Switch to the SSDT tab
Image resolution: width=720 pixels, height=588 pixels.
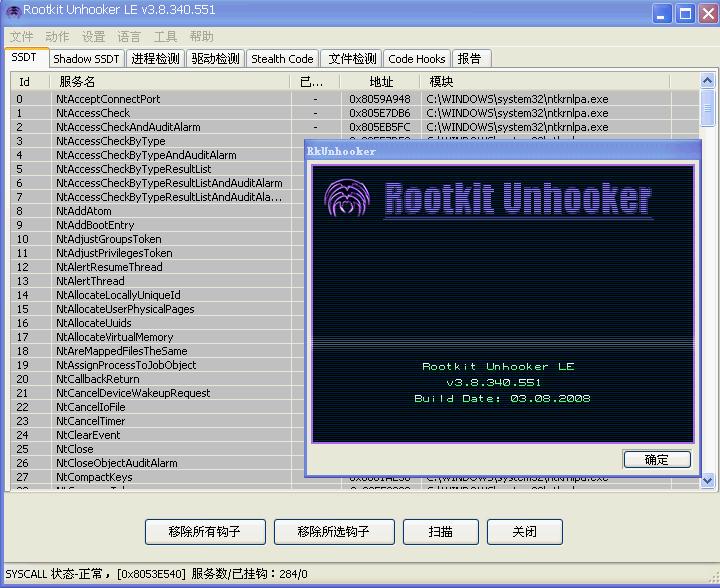coord(27,58)
